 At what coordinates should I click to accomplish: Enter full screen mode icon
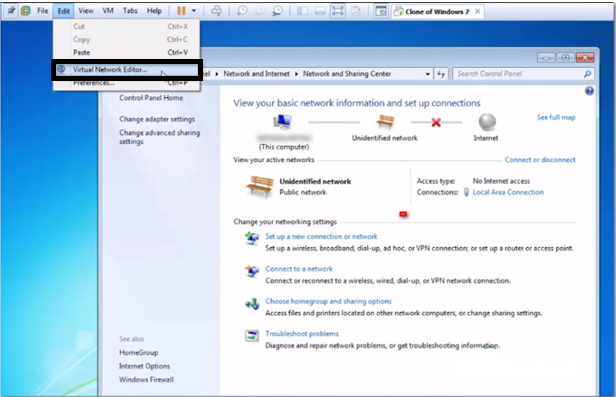pos(338,11)
